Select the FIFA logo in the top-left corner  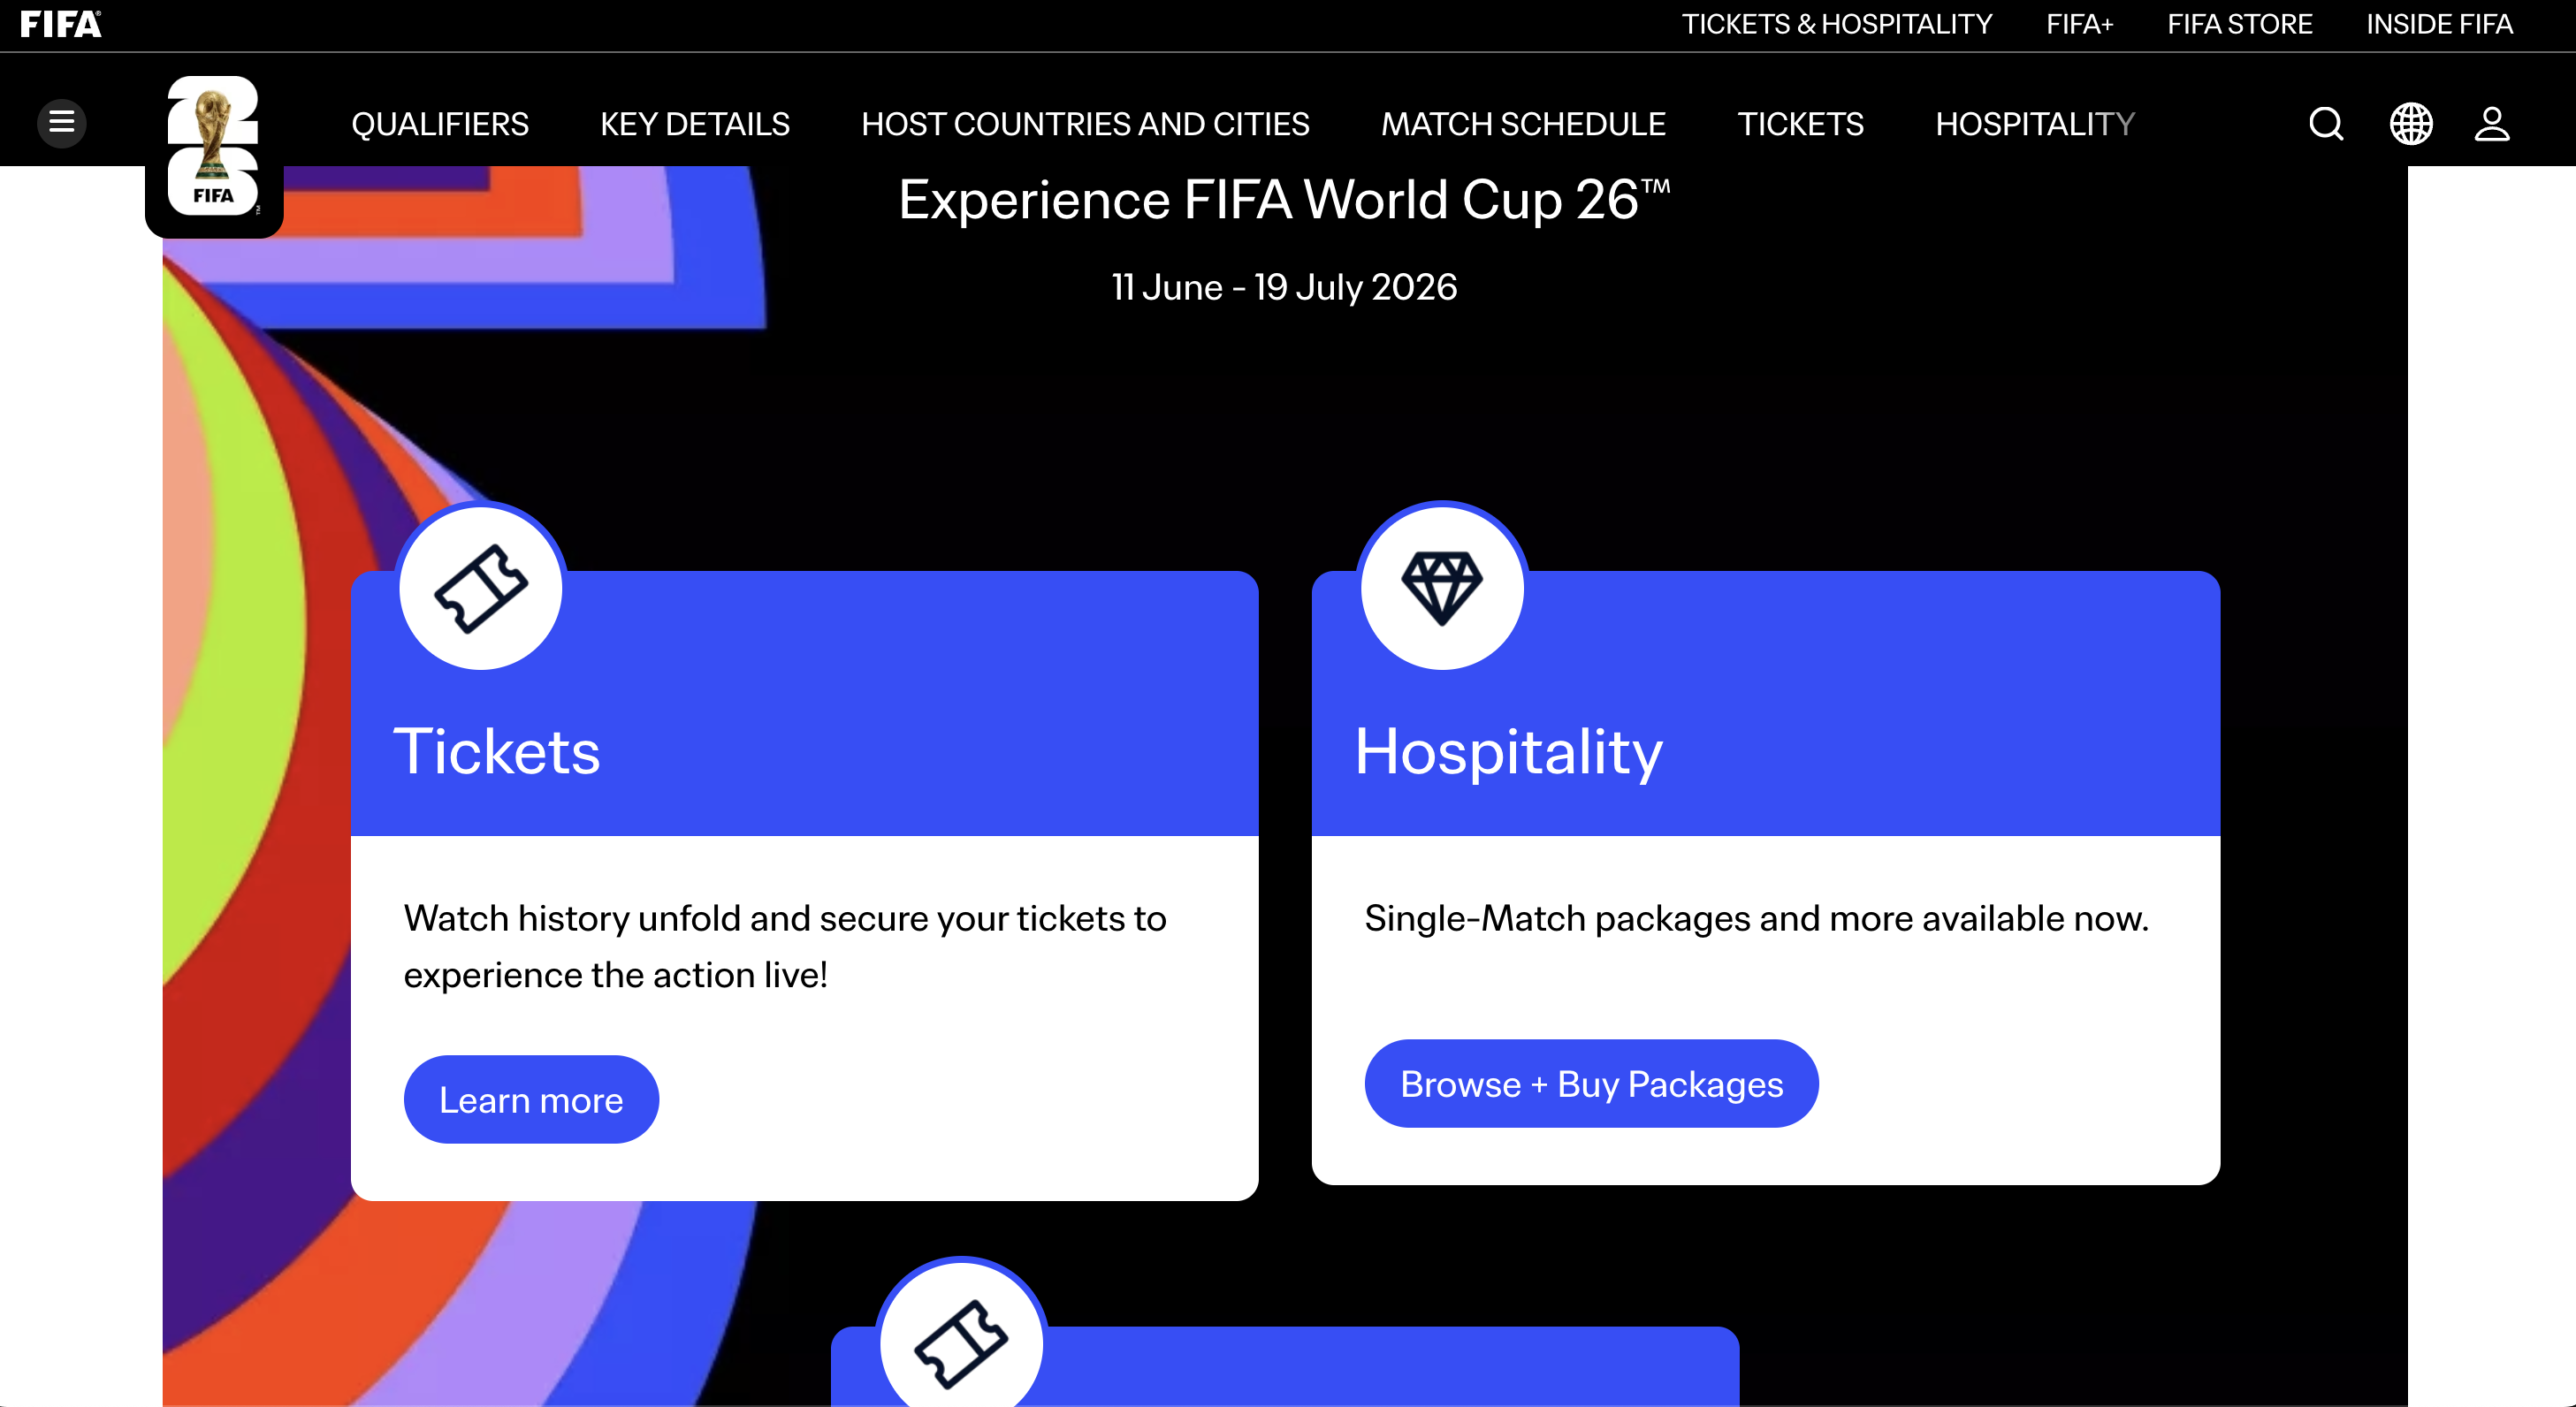coord(59,24)
